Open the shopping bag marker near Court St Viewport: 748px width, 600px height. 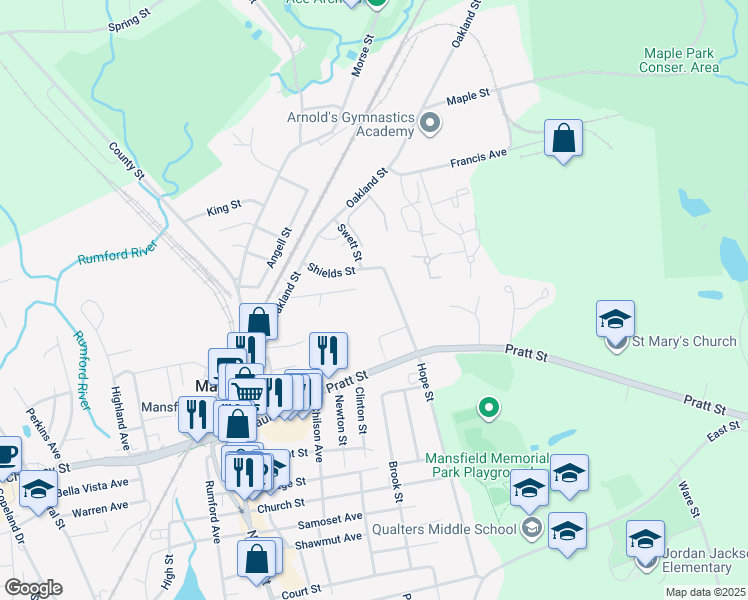tap(257, 558)
